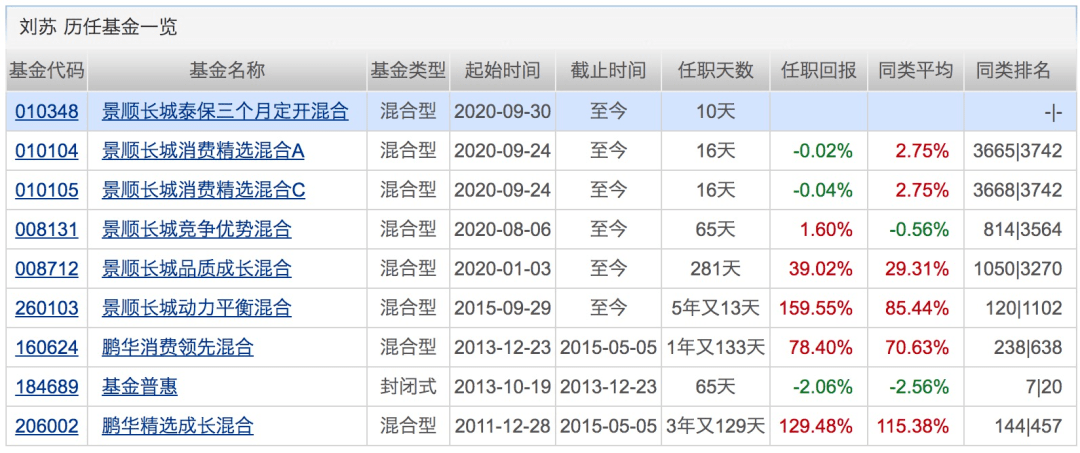Click the 同类排名 column header
Screen dimensions: 1080x453
coord(1013,71)
